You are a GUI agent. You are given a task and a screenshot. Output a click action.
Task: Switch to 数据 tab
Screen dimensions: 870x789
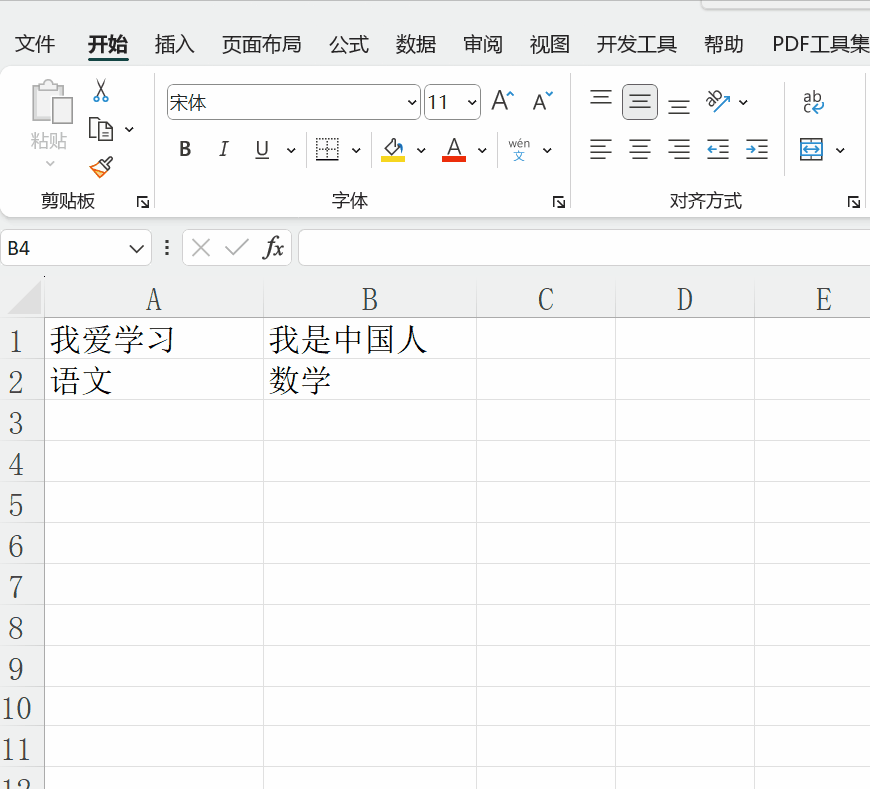416,44
